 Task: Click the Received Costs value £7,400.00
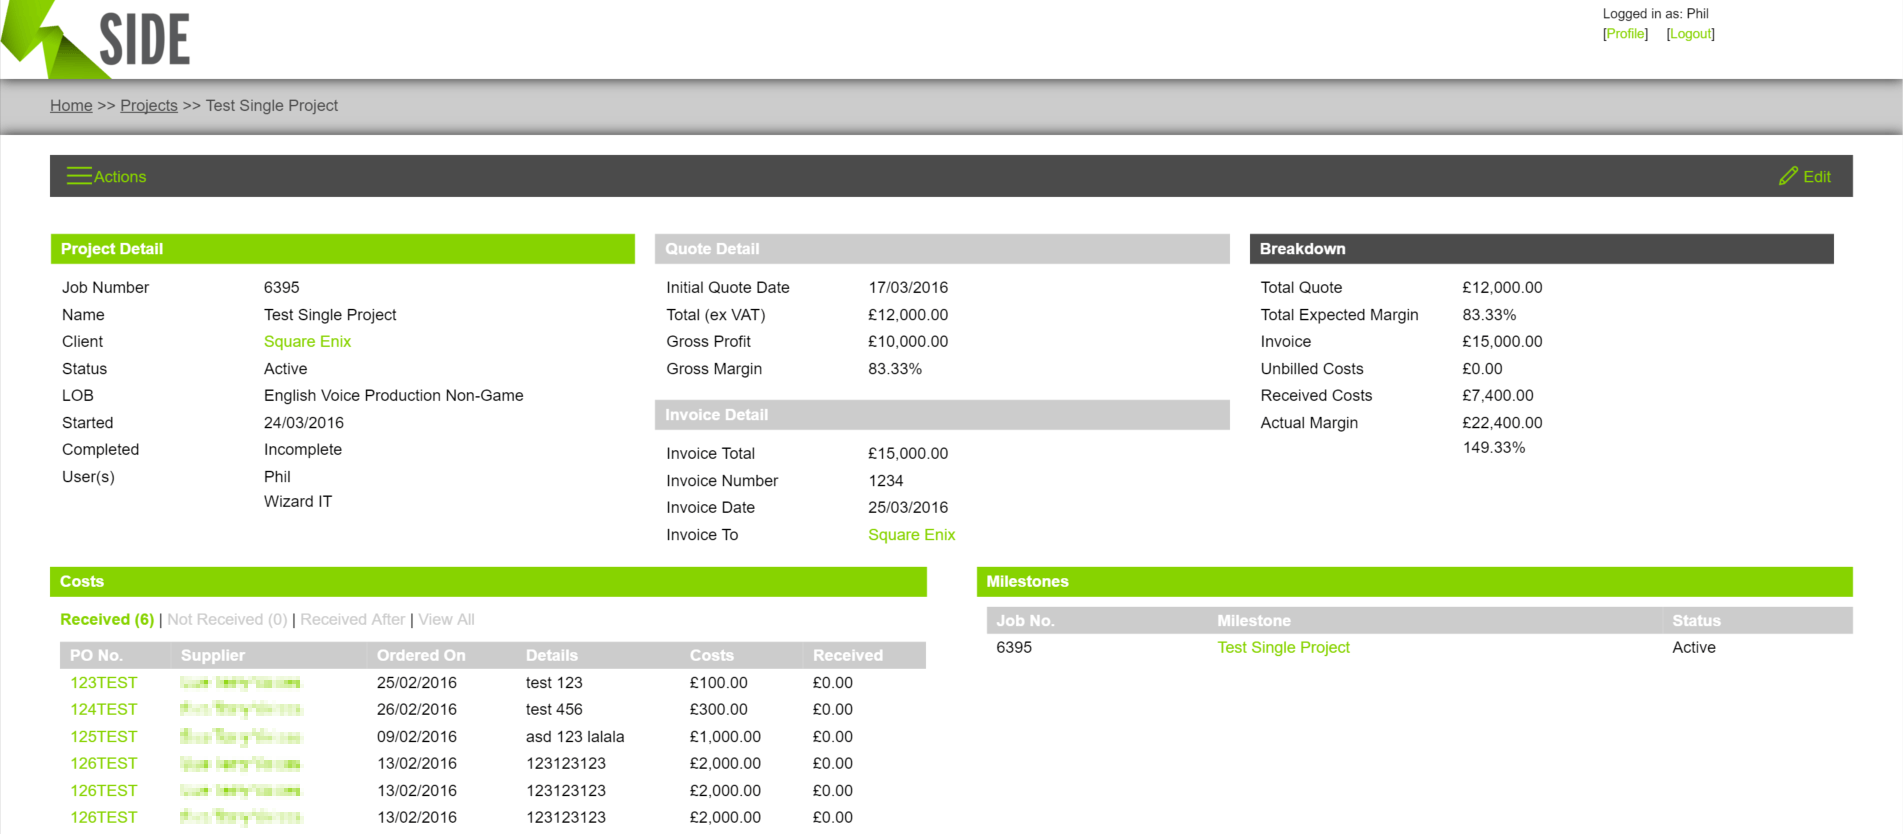1498,396
